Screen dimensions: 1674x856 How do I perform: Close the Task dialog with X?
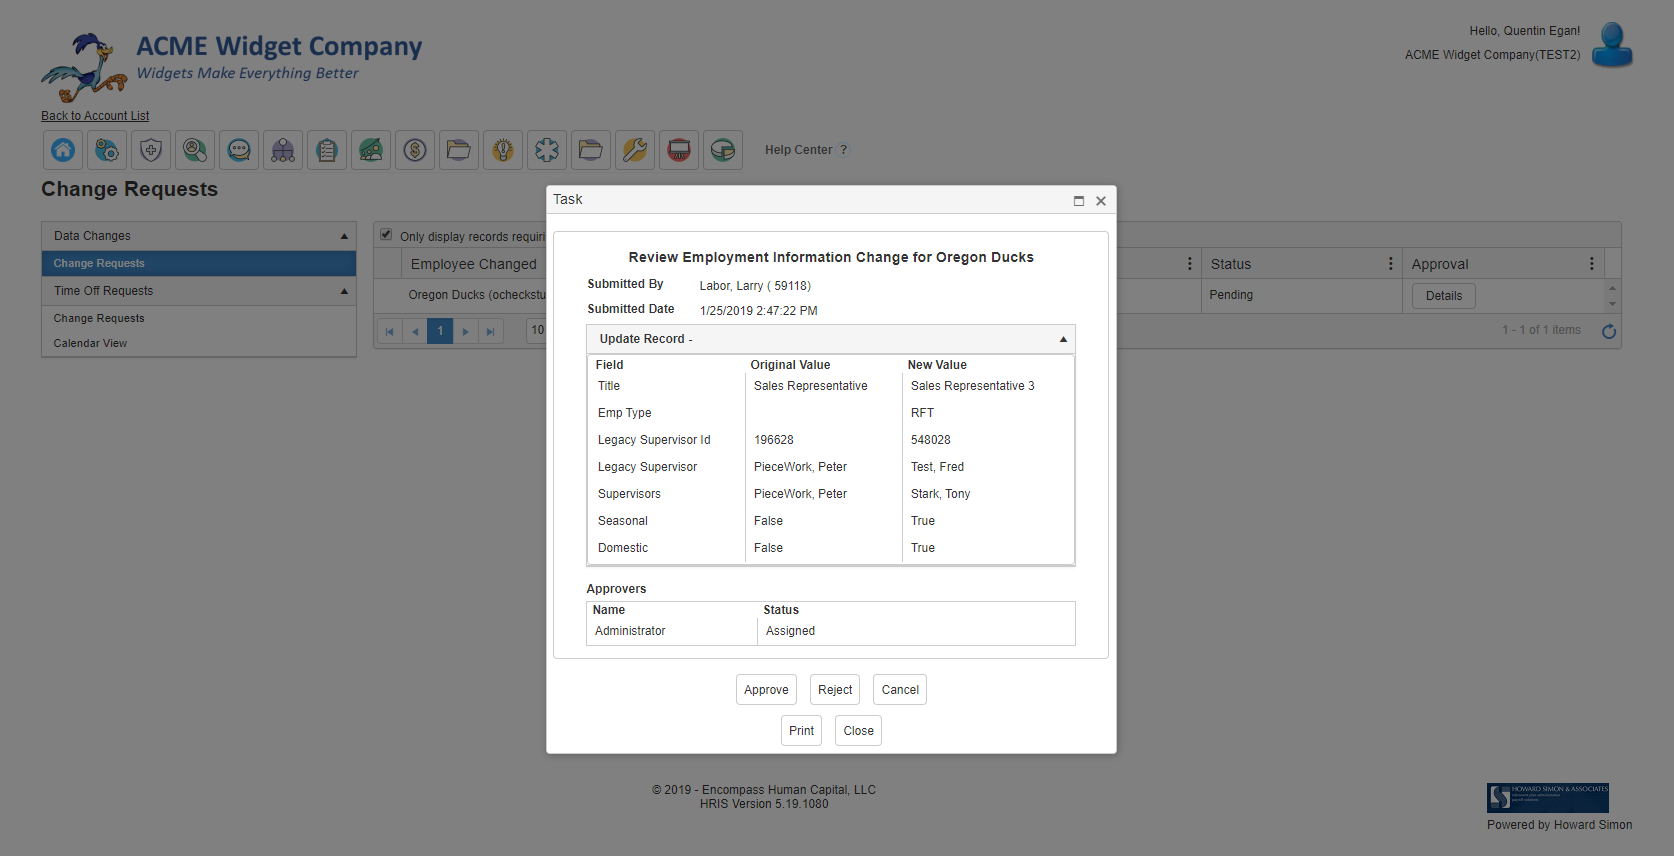coord(1101,201)
